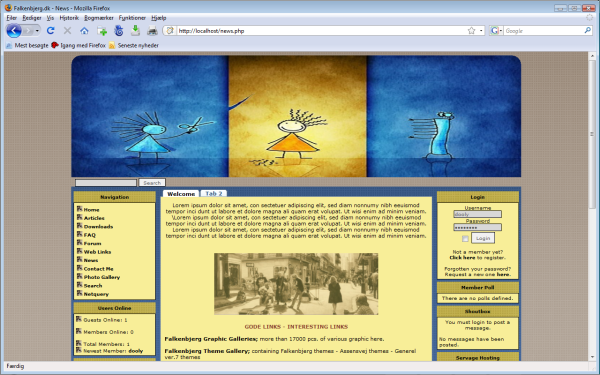Open the Bogmærker menu
This screenshot has width=600, height=375.
(x=99, y=18)
